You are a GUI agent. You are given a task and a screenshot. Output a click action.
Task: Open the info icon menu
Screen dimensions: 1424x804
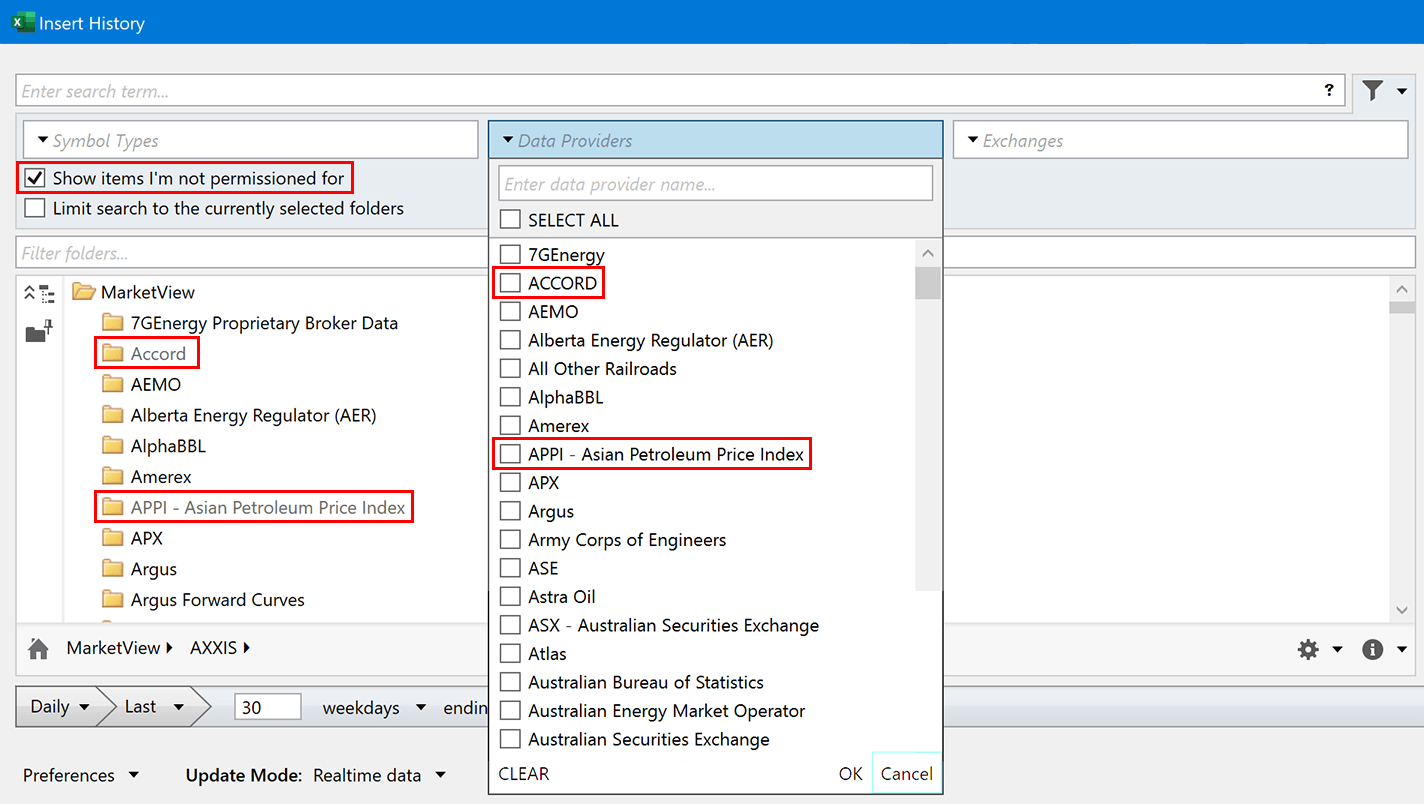click(x=1373, y=649)
